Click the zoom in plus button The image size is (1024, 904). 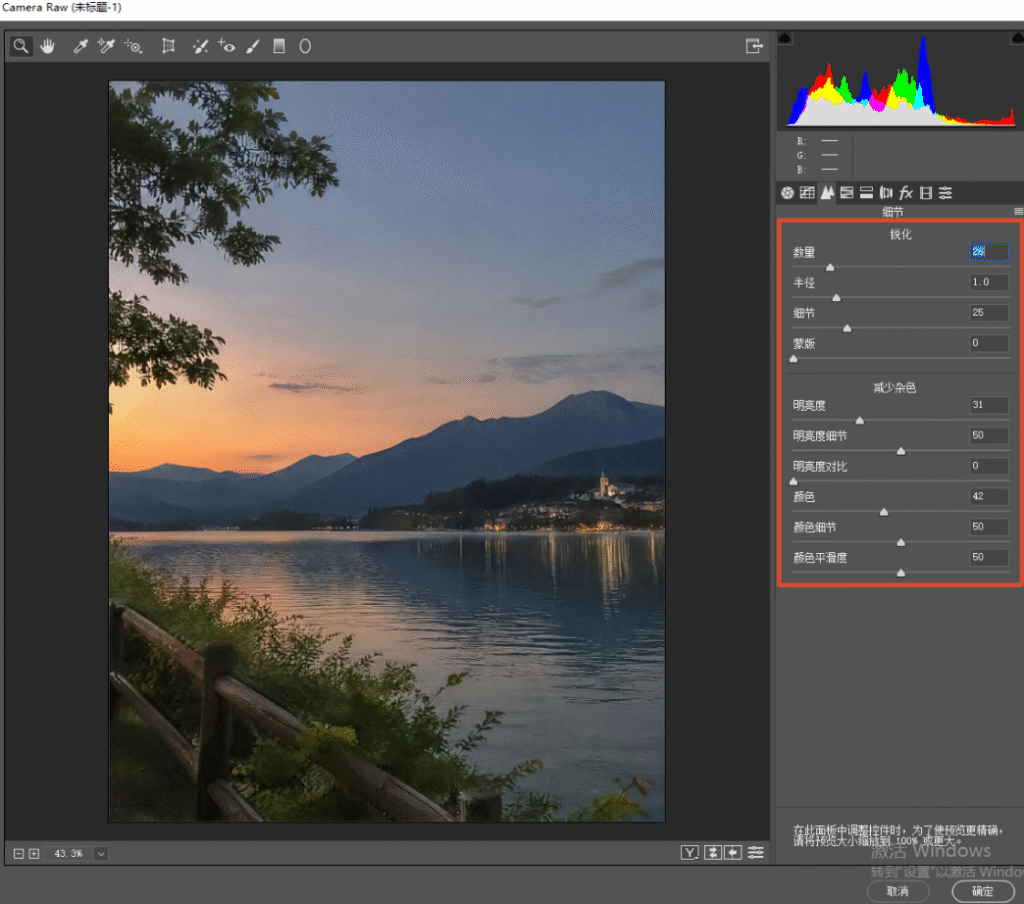coord(34,854)
